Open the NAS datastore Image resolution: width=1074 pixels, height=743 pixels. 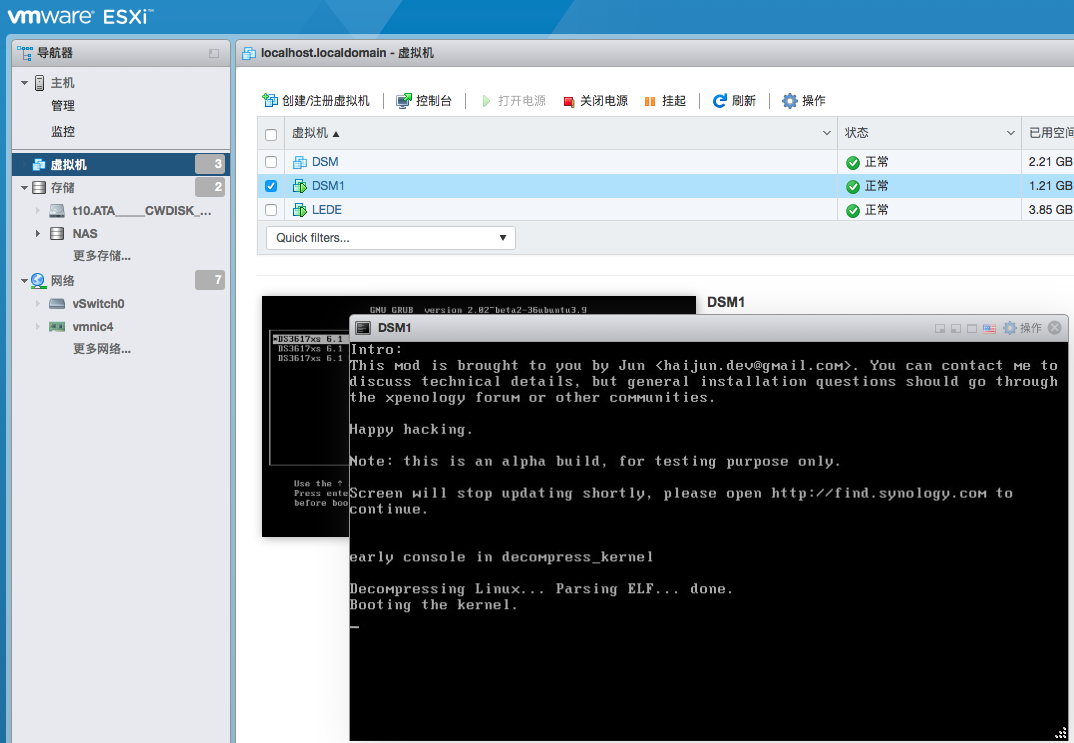[x=85, y=234]
